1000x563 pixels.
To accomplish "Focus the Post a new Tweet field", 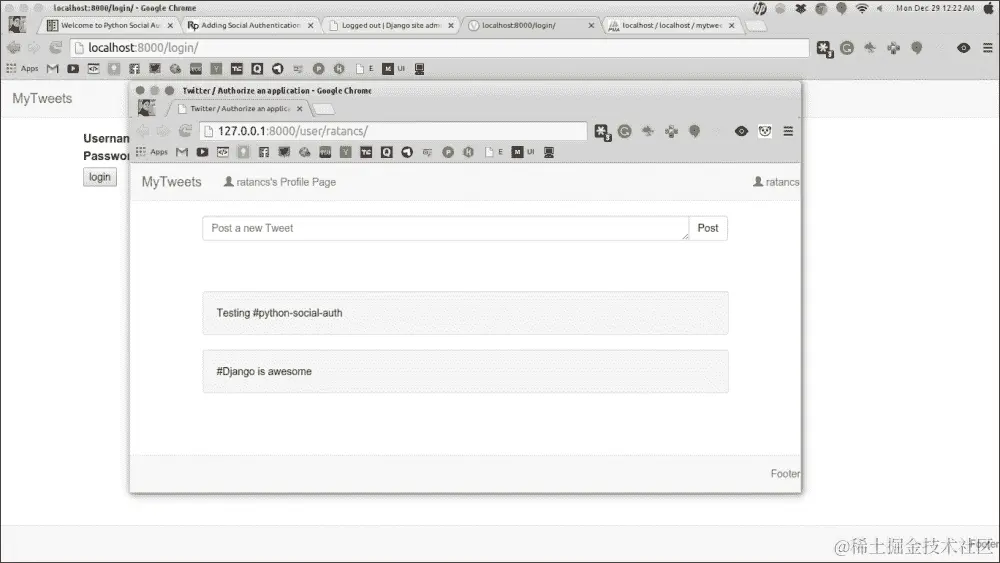I will pos(445,228).
